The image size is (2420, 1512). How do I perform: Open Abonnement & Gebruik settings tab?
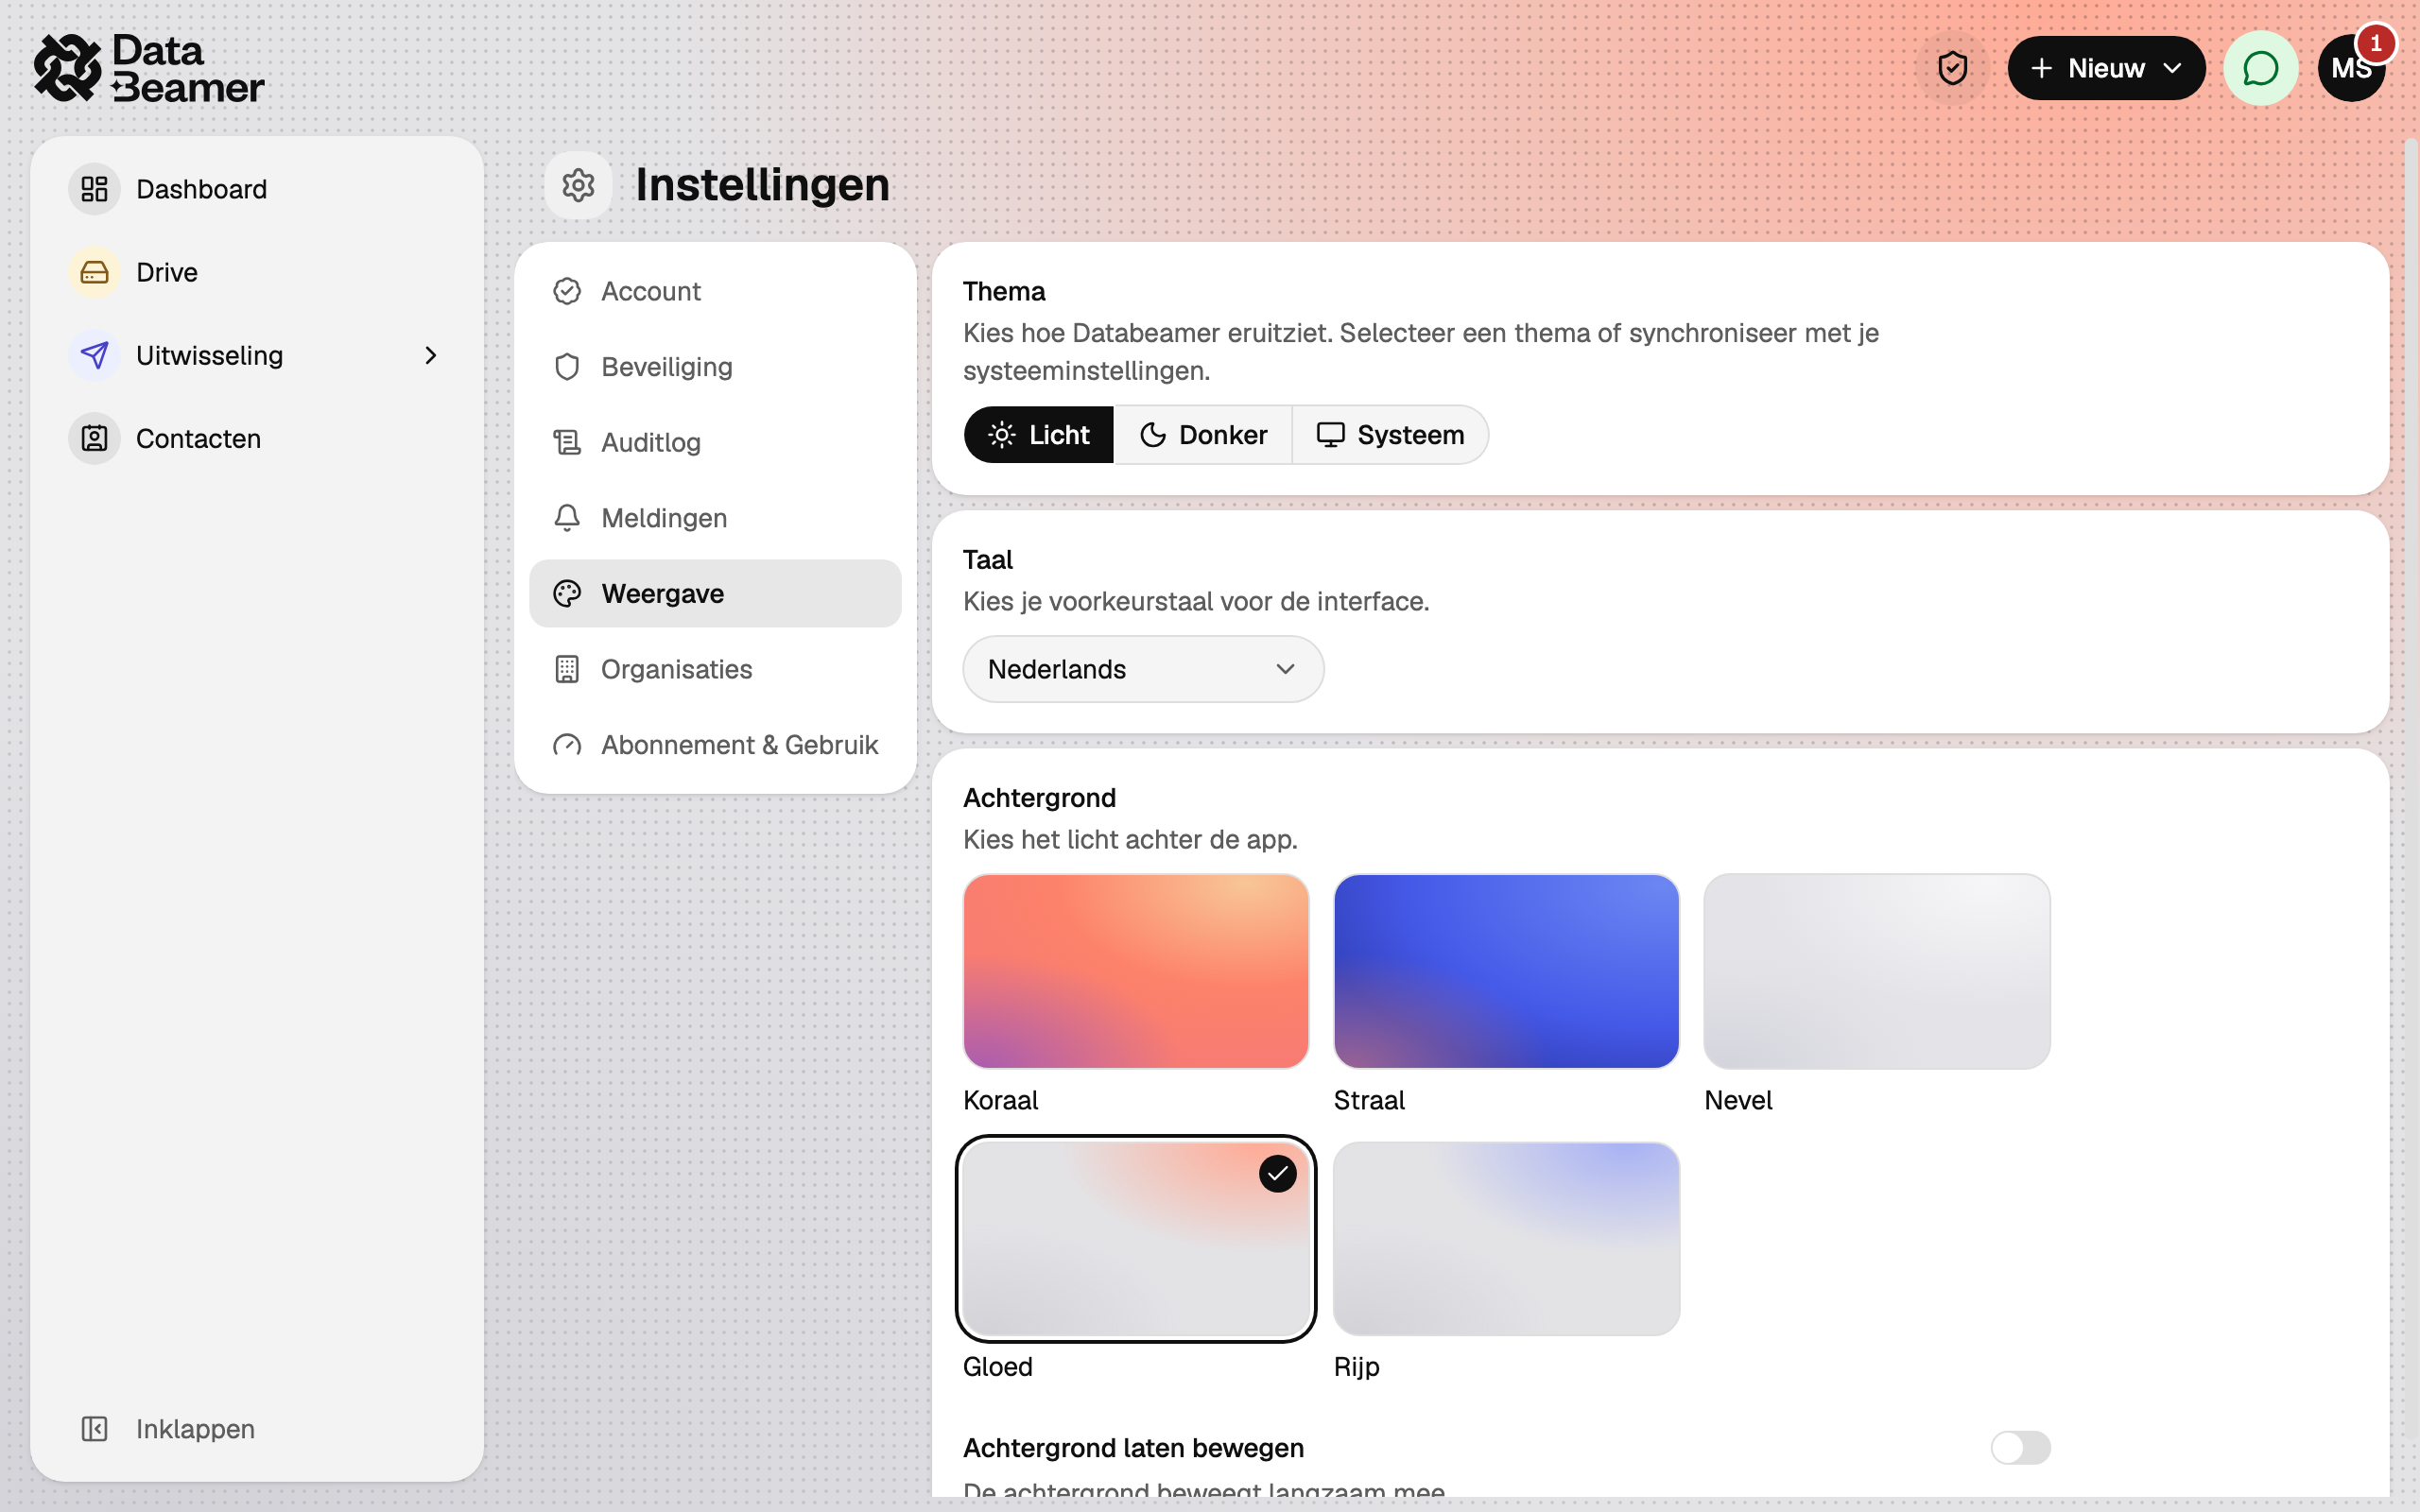point(715,745)
